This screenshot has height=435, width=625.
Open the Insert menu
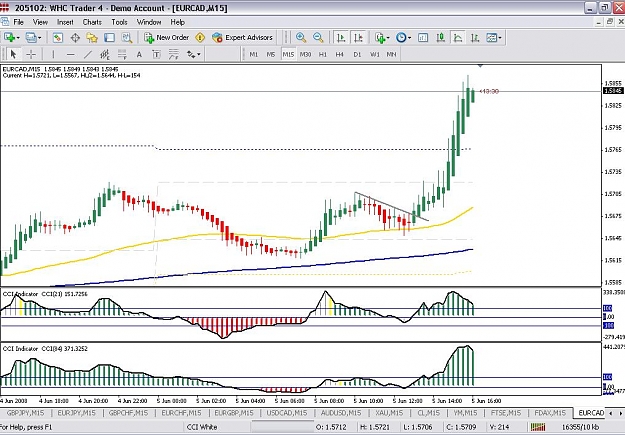pos(65,22)
